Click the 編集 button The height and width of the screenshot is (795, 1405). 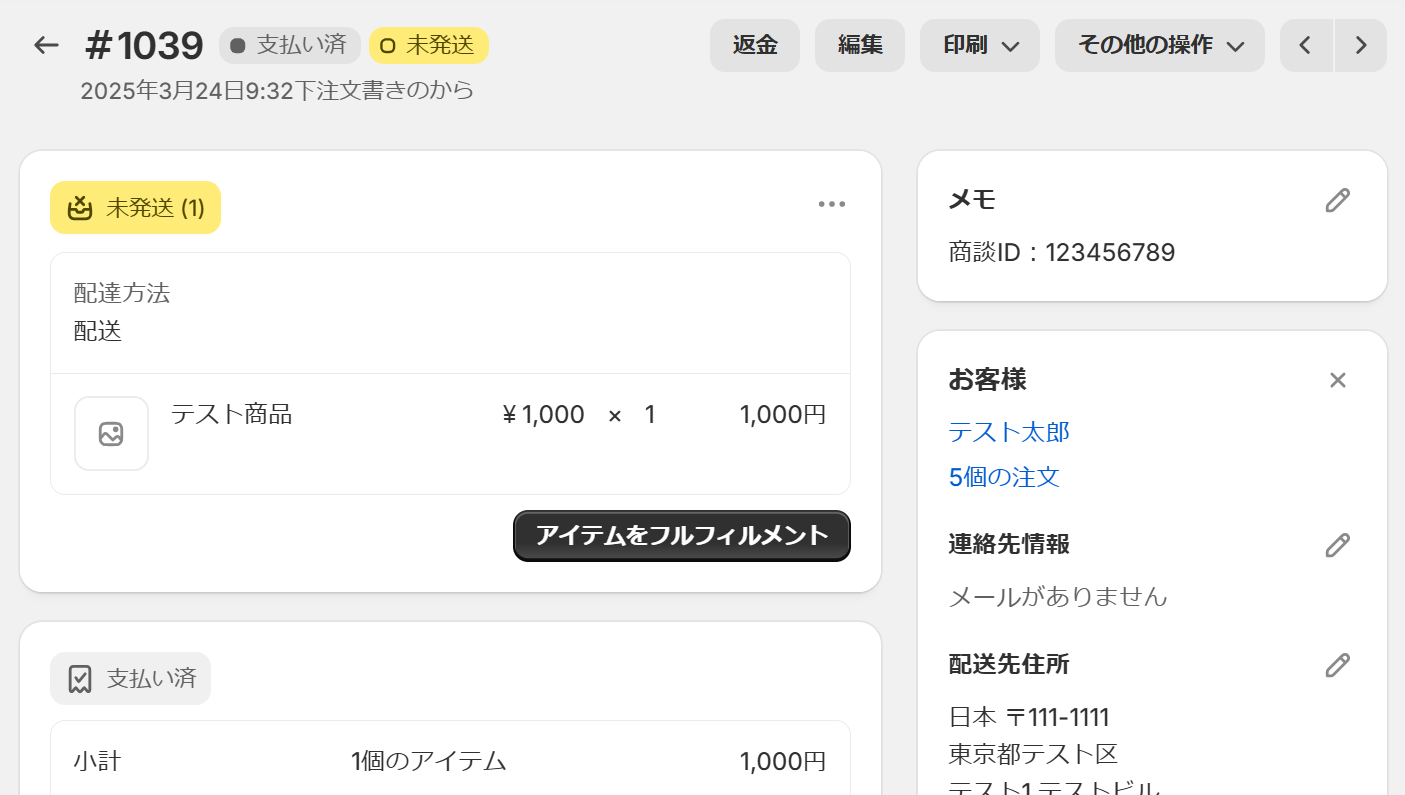coord(860,45)
